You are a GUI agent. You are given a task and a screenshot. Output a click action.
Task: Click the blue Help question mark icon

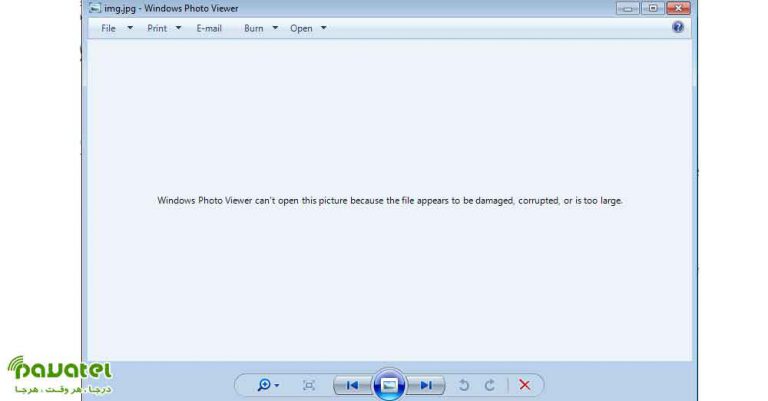(678, 27)
